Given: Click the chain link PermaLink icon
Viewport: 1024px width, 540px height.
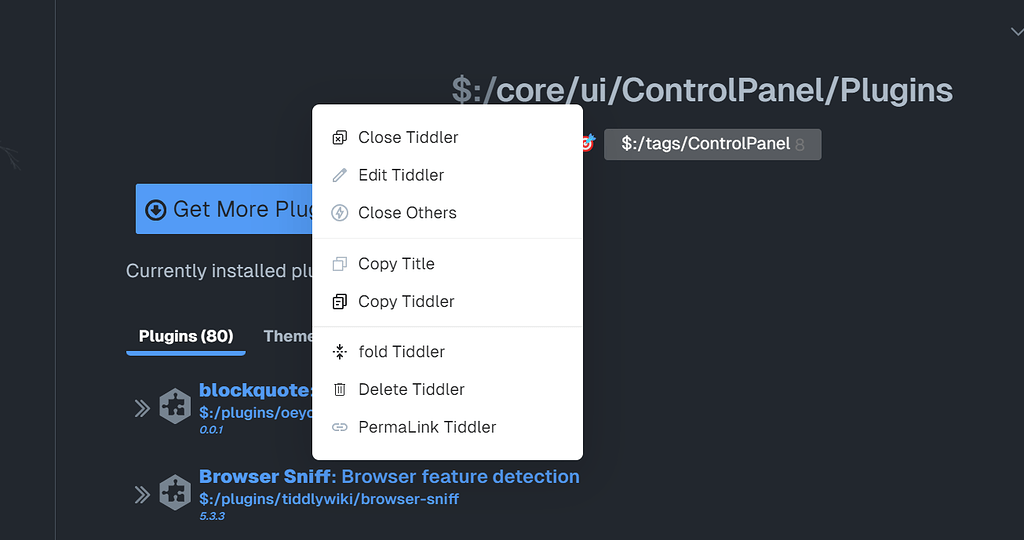Looking at the screenshot, I should [340, 427].
